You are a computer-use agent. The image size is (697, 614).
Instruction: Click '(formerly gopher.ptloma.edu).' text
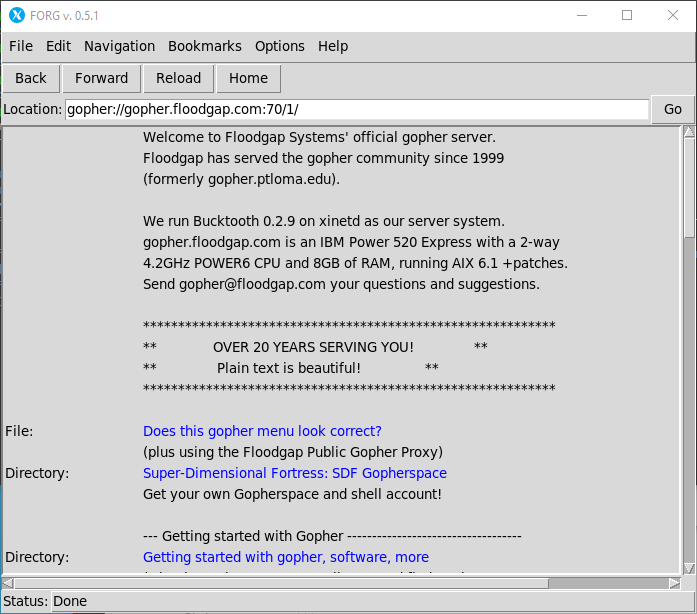241,179
